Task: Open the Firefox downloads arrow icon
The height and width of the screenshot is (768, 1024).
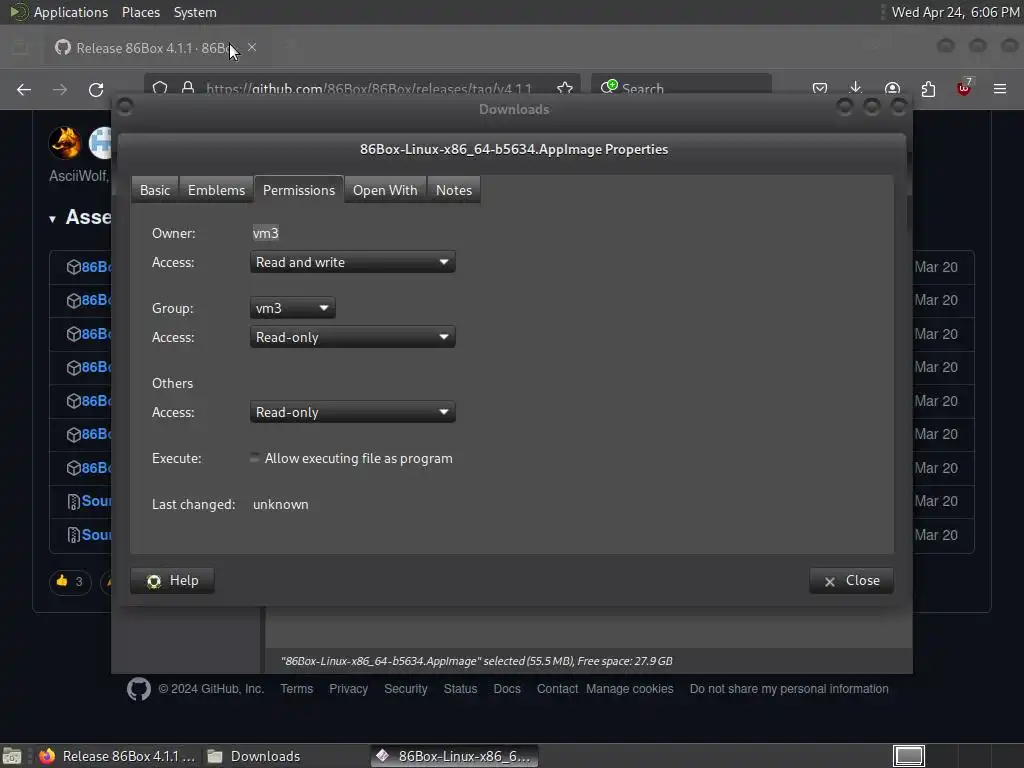Action: tap(856, 88)
